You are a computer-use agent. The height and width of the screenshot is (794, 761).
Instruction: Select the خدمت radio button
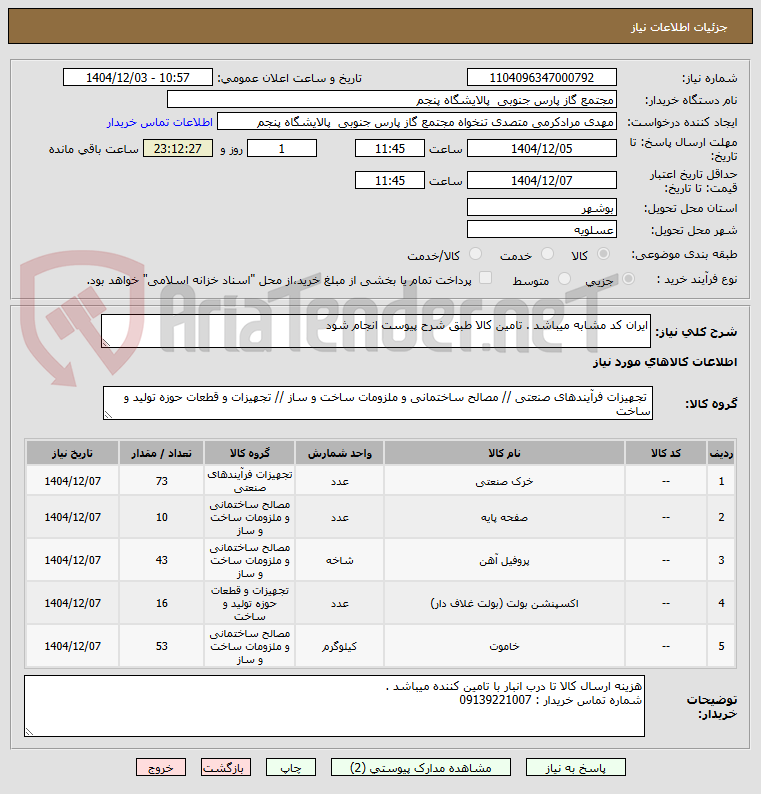point(547,254)
